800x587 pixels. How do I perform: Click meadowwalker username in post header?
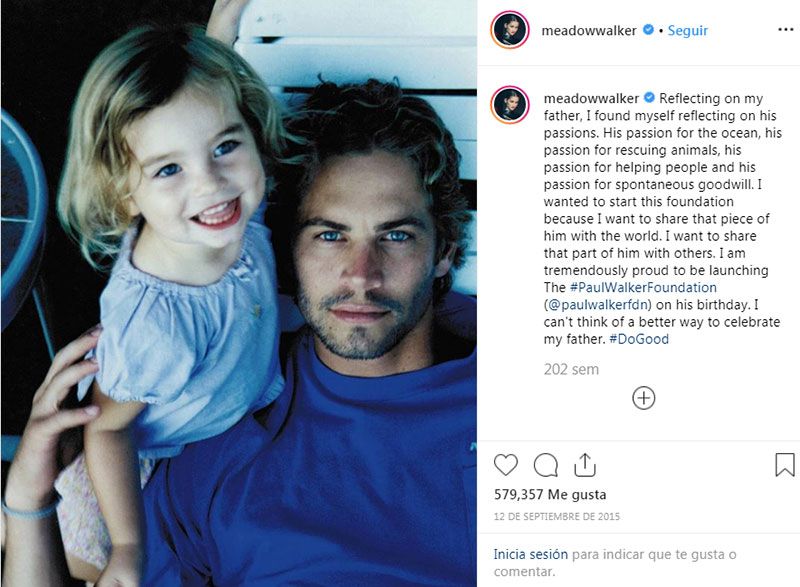coord(589,31)
